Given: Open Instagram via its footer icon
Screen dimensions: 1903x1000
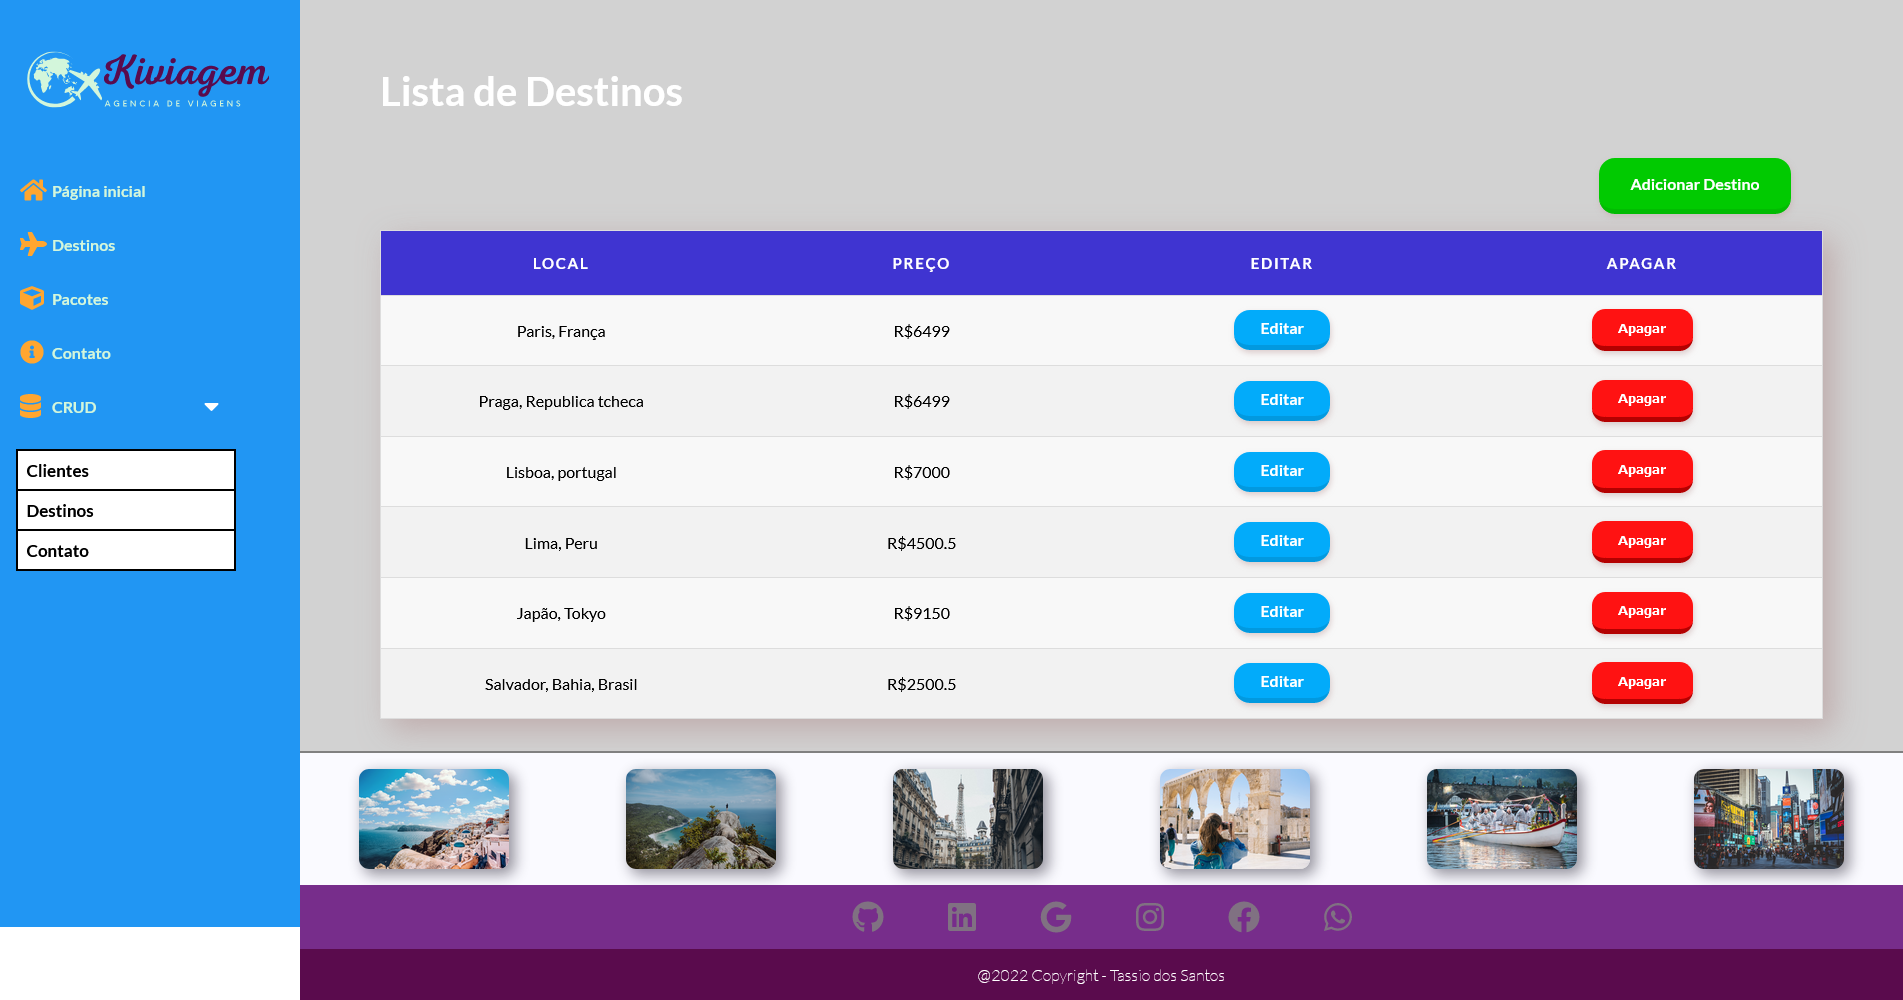Looking at the screenshot, I should point(1150,916).
